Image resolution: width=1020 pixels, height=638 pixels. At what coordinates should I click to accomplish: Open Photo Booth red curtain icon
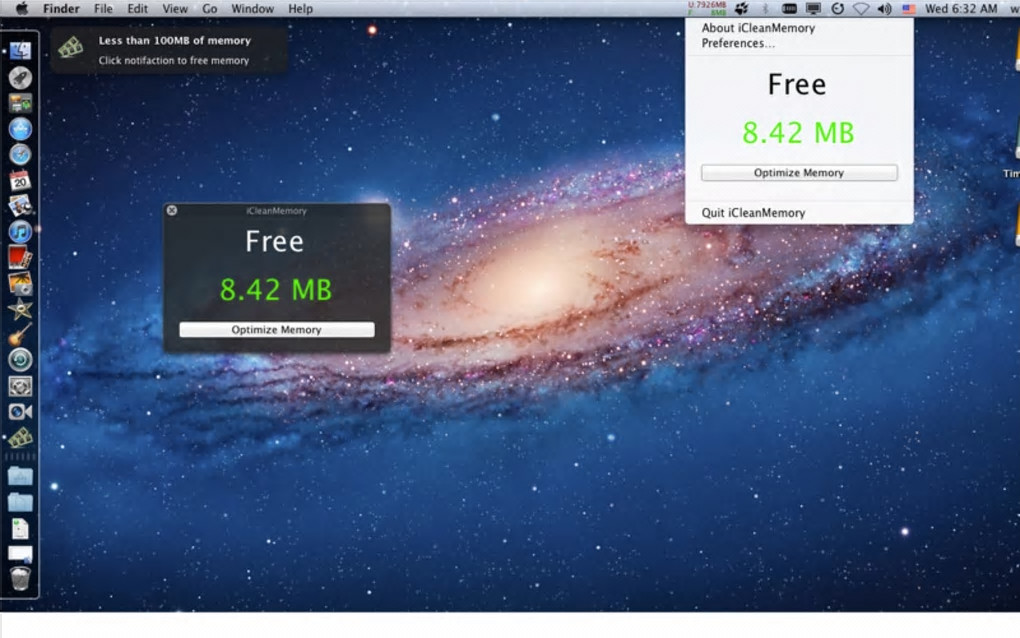tap(20, 258)
